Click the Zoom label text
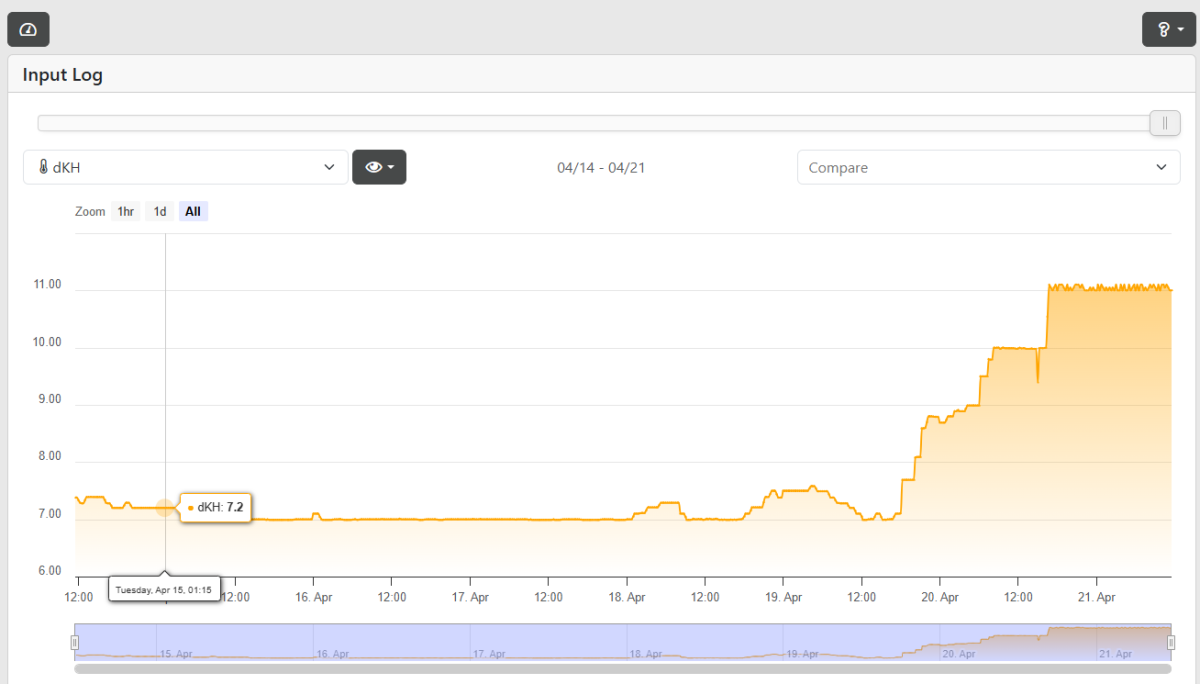1200x684 pixels. [x=90, y=212]
